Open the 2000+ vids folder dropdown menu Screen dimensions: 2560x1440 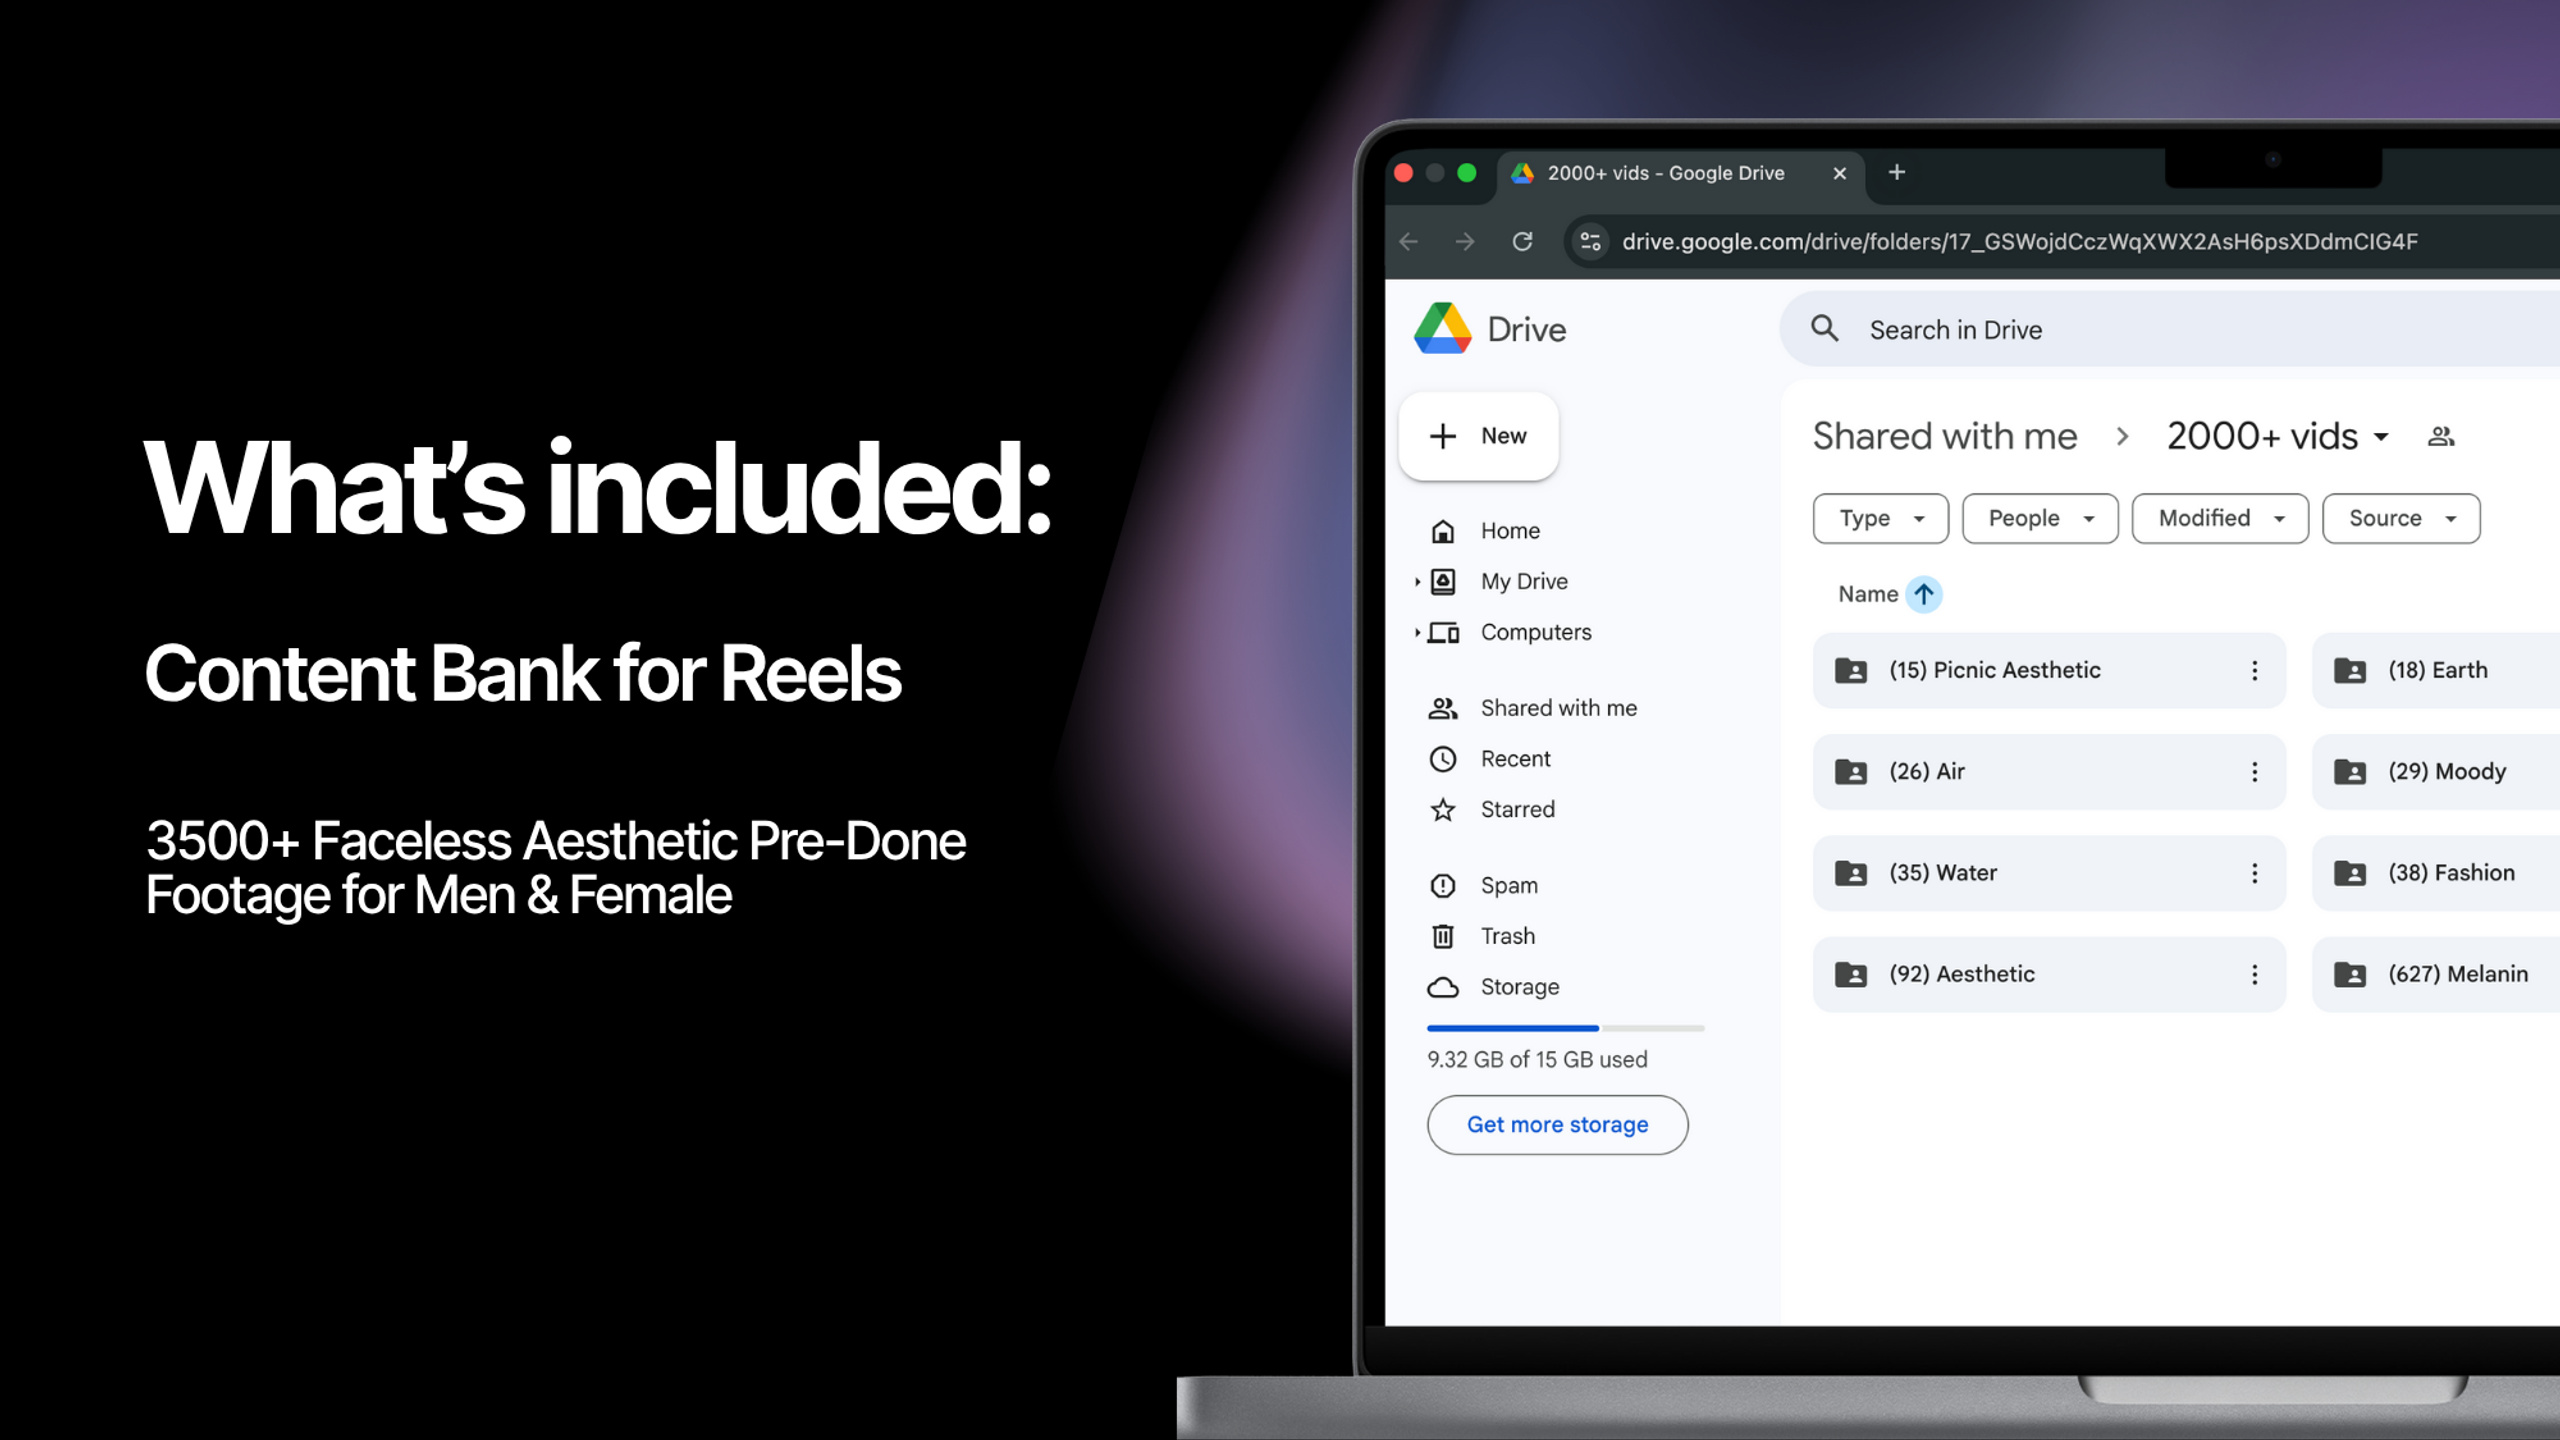click(2381, 437)
